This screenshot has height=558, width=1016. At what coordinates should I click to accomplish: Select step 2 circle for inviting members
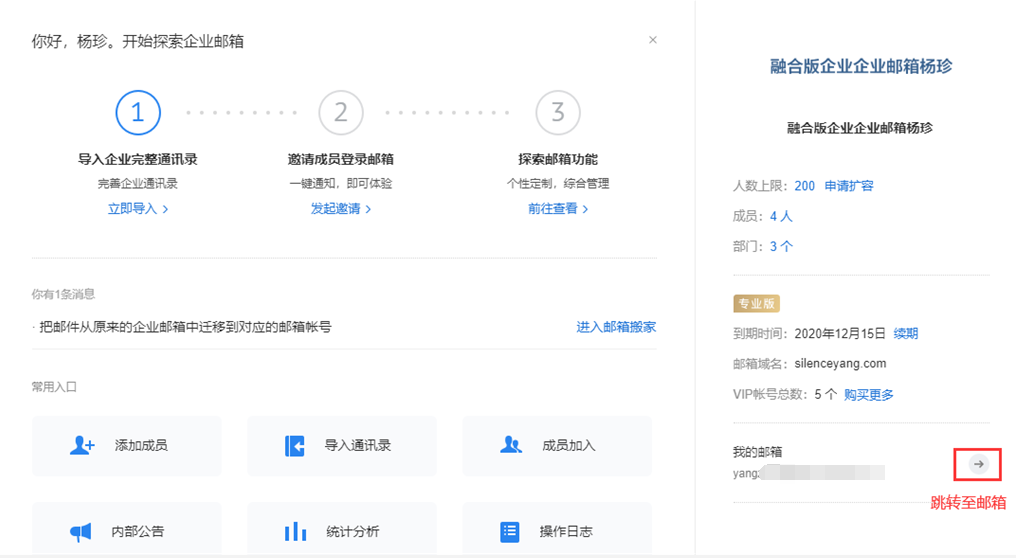pyautogui.click(x=340, y=113)
